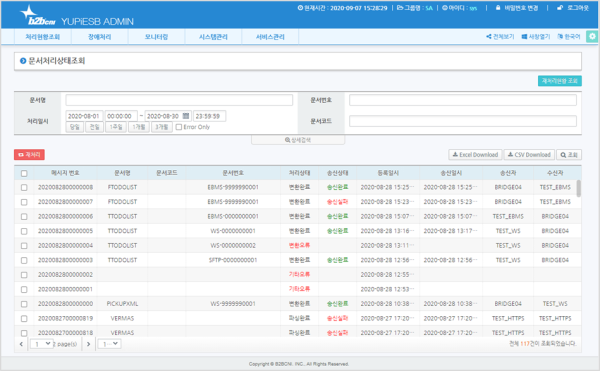The image size is (600, 371).
Task: Check the row 2020082800000008 checkbox
Action: click(24, 187)
